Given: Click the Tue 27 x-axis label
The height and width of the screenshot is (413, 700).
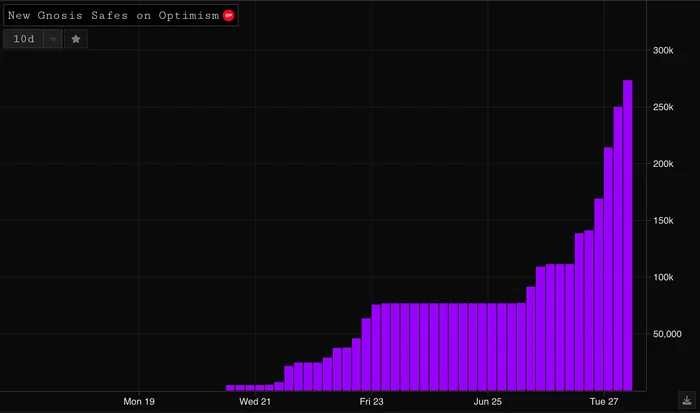Looking at the screenshot, I should (x=604, y=401).
